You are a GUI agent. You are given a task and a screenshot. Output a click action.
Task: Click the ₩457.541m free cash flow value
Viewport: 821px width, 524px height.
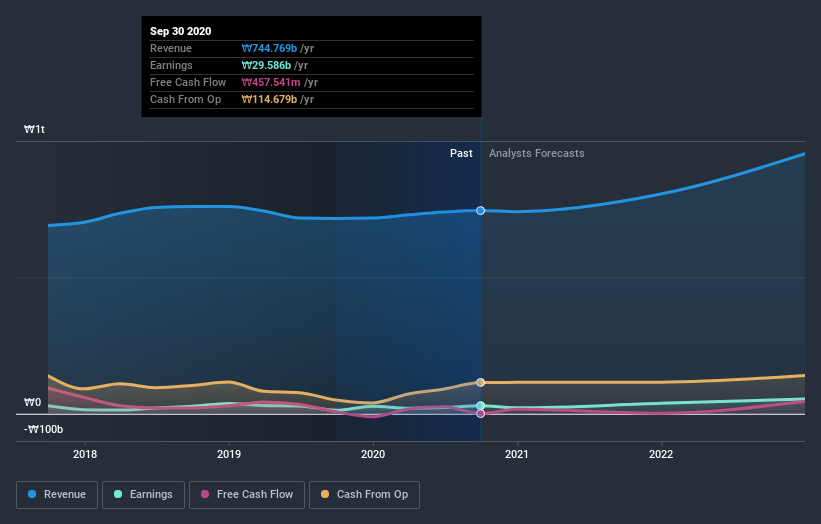click(271, 82)
